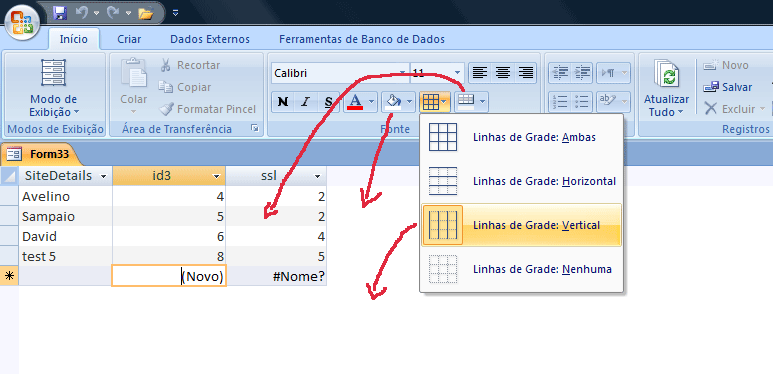Screen dimensions: 773x374
Task: Open file using the folder icon
Action: click(x=146, y=13)
